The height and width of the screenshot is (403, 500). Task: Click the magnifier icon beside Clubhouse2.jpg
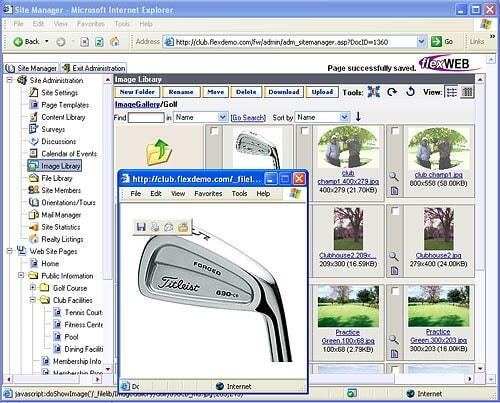[x=394, y=256]
